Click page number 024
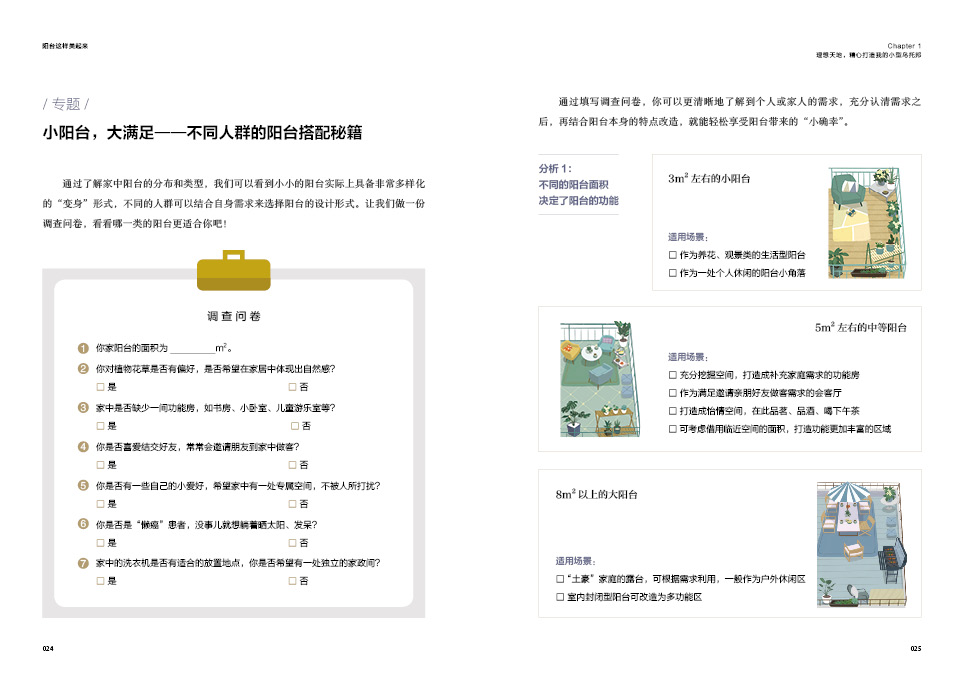 pyautogui.click(x=48, y=648)
